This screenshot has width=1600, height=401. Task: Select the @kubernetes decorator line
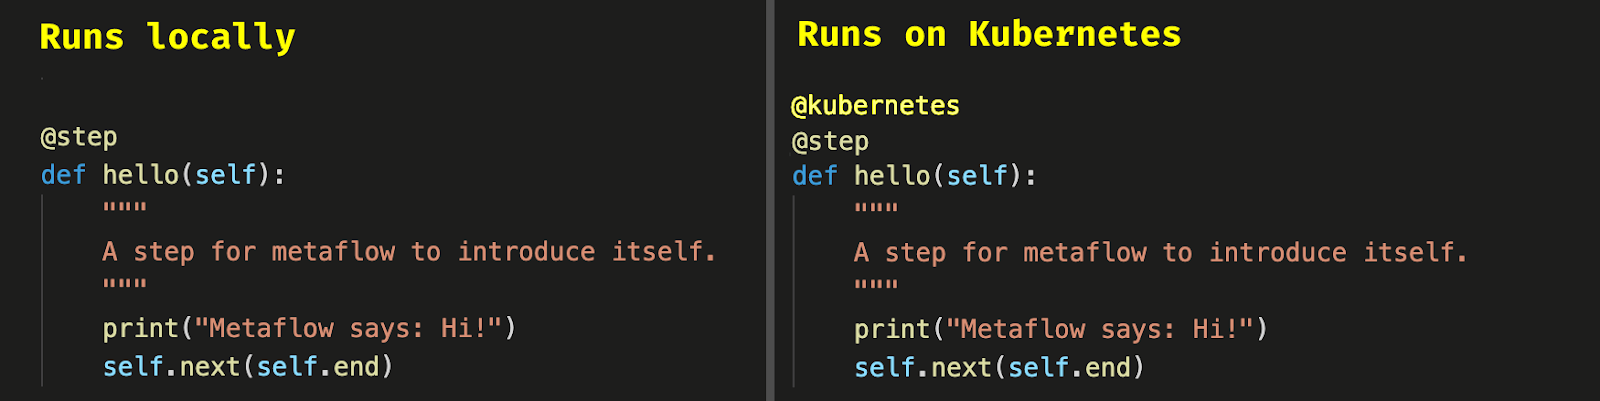coord(875,105)
